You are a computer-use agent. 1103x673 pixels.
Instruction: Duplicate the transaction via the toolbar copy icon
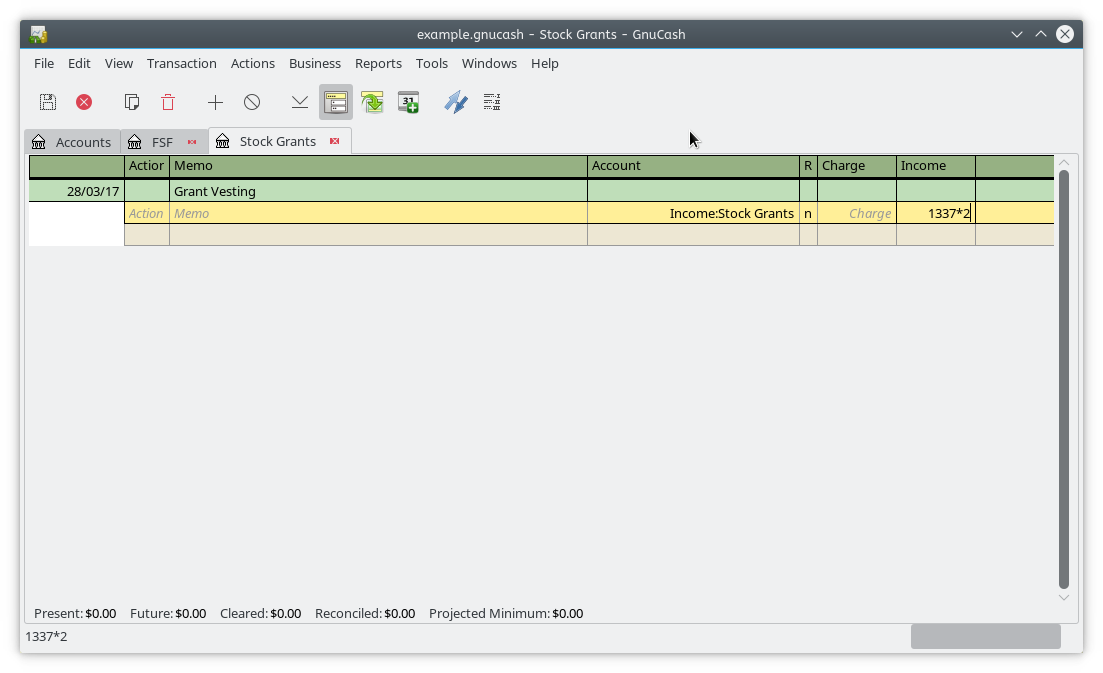pos(132,102)
